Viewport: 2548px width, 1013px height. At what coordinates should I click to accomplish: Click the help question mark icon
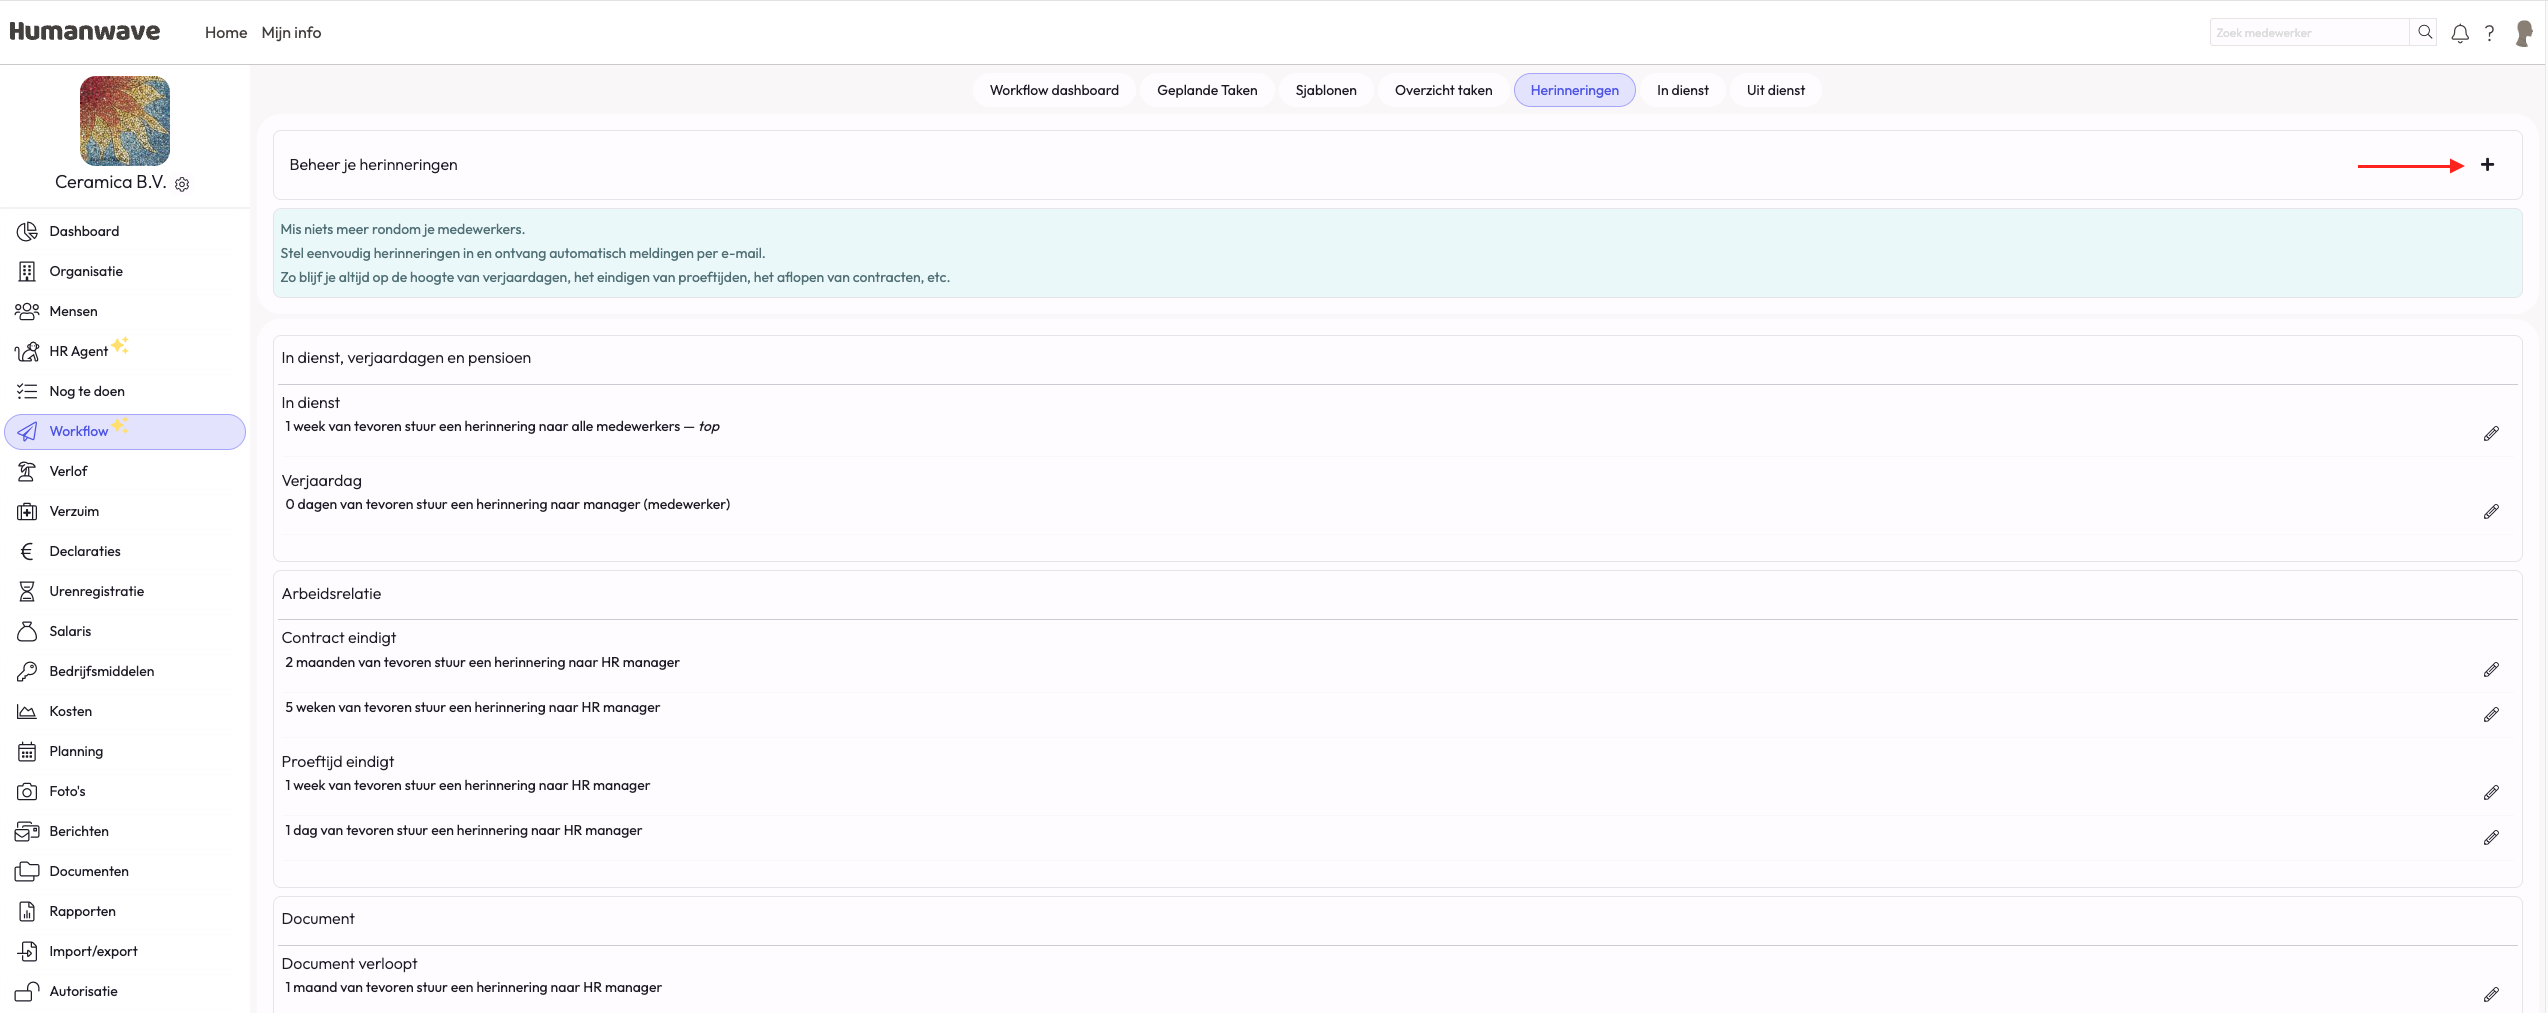(2490, 33)
